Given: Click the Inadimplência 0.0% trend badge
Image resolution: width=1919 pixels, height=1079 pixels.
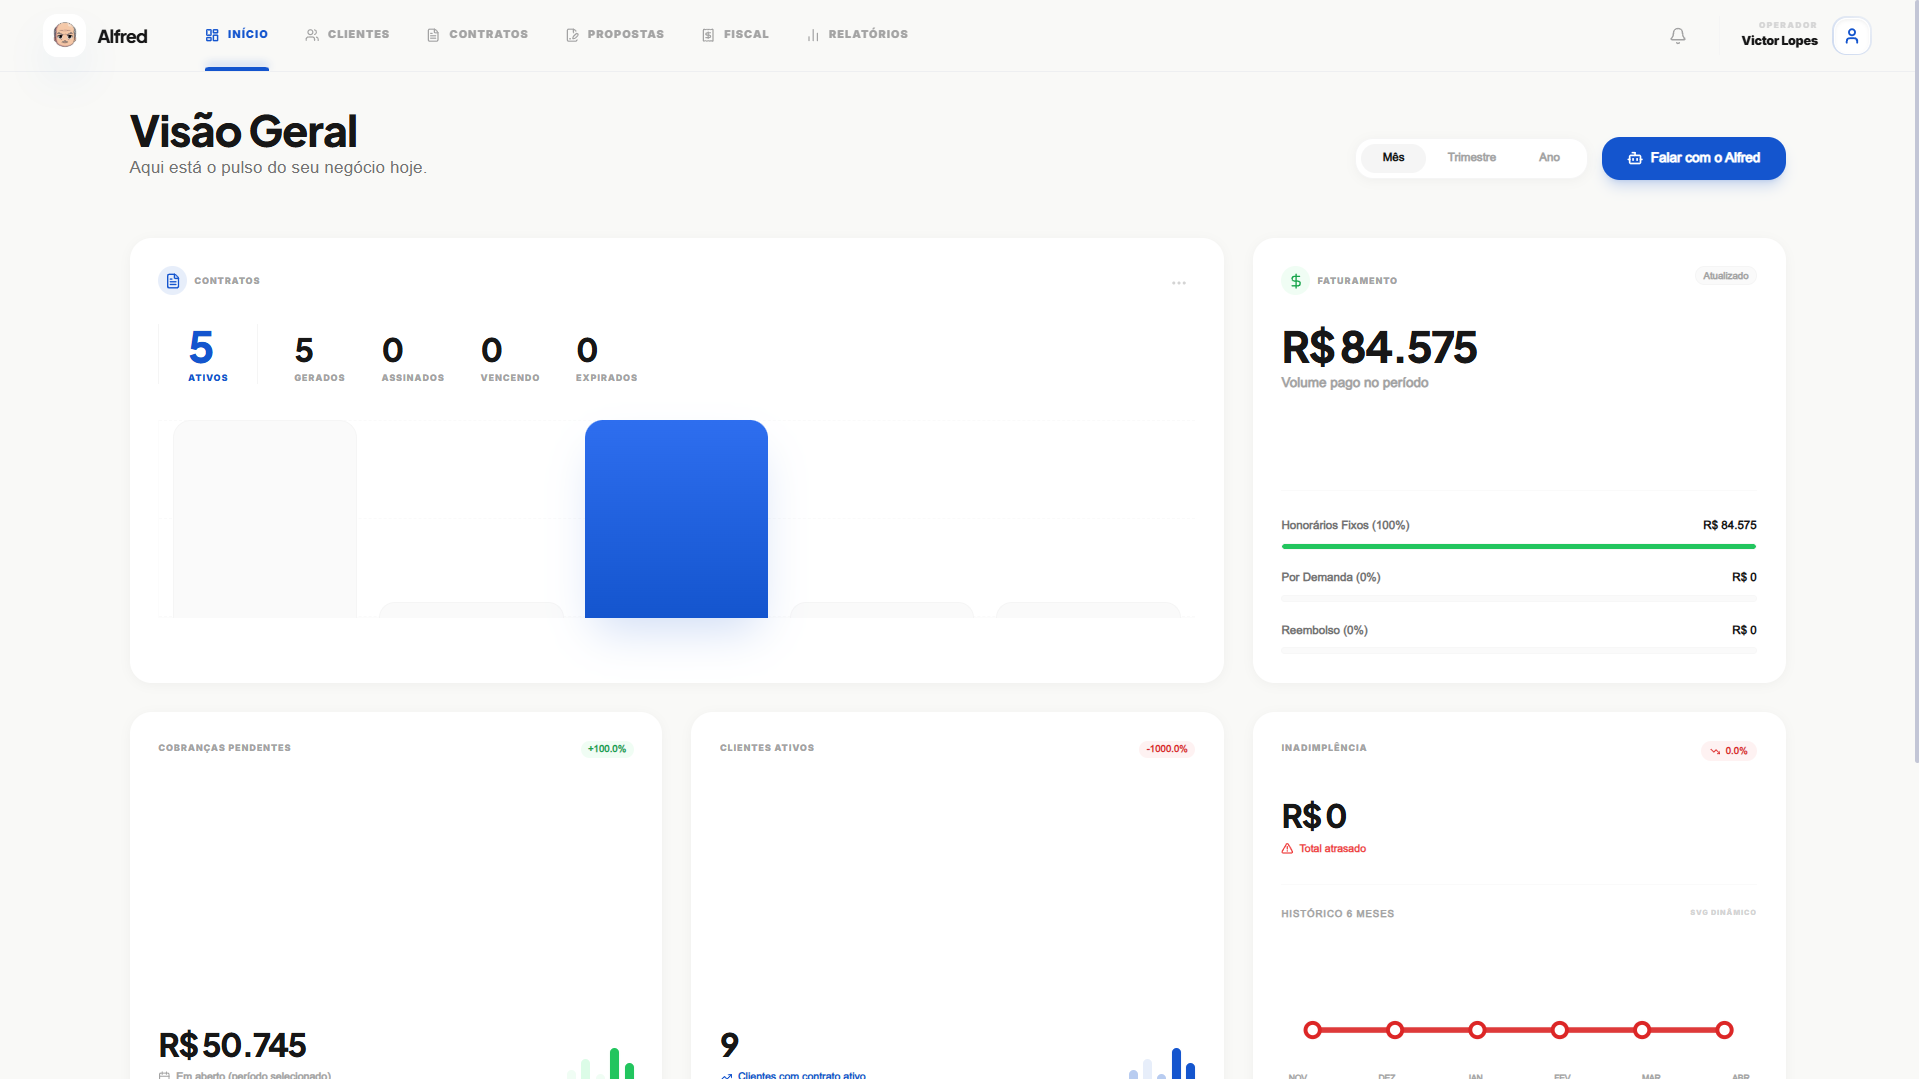Looking at the screenshot, I should [x=1729, y=751].
